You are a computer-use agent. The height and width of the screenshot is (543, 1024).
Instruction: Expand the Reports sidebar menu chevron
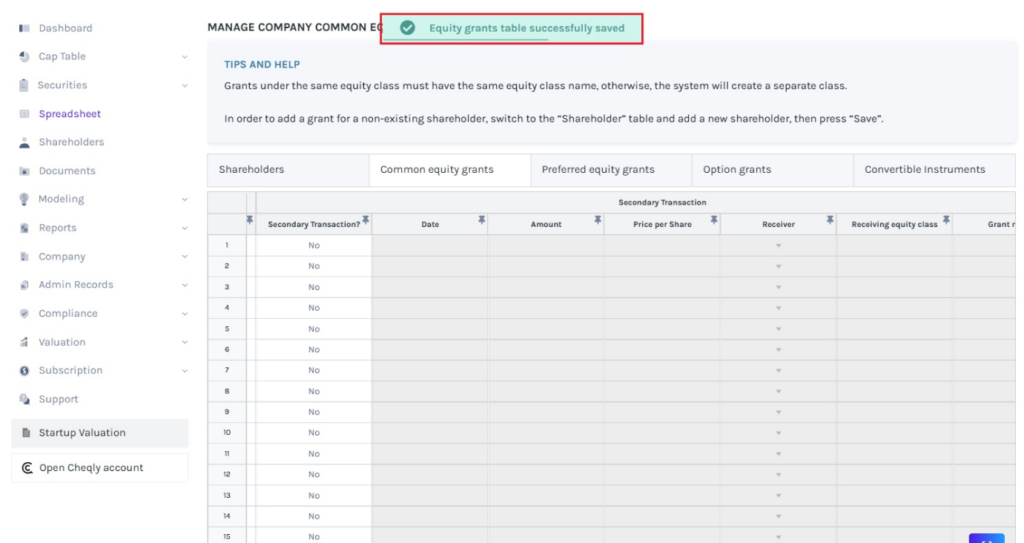(x=185, y=228)
